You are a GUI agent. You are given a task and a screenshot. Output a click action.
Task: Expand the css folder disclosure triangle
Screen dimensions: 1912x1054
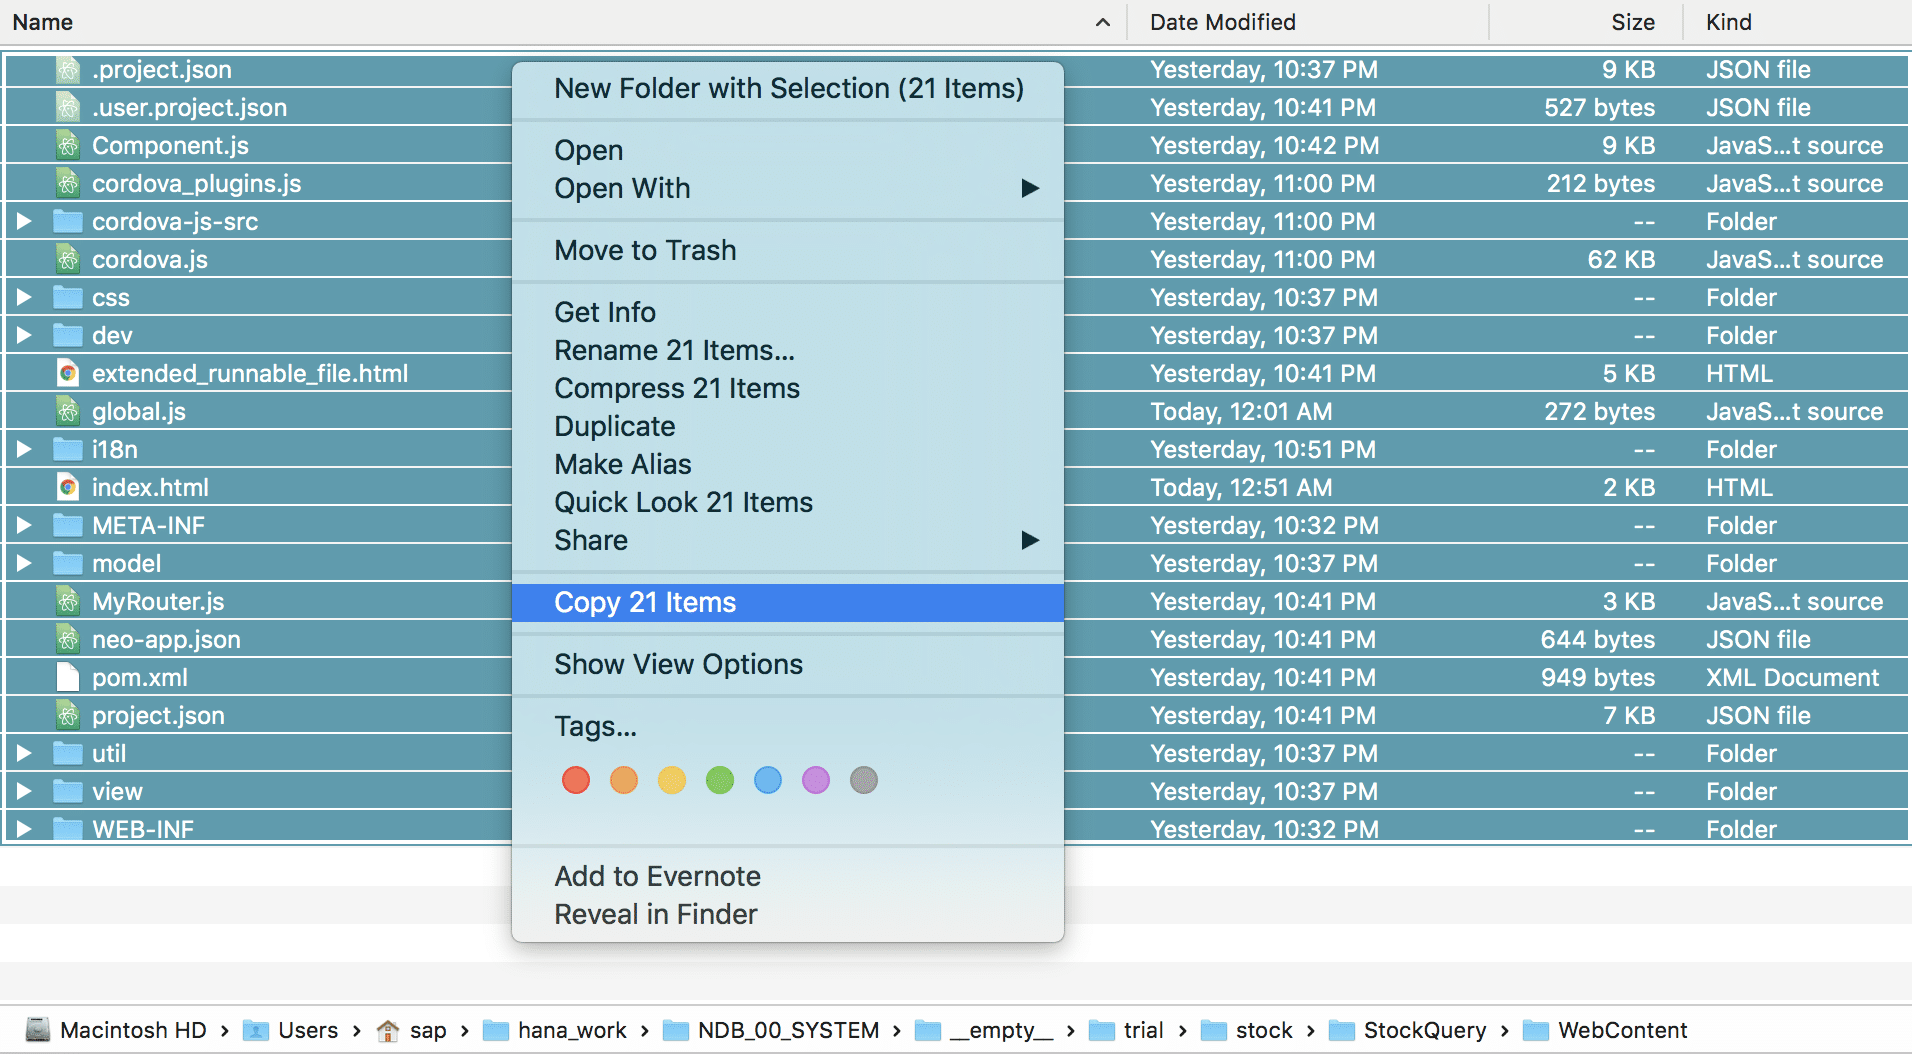click(x=24, y=298)
